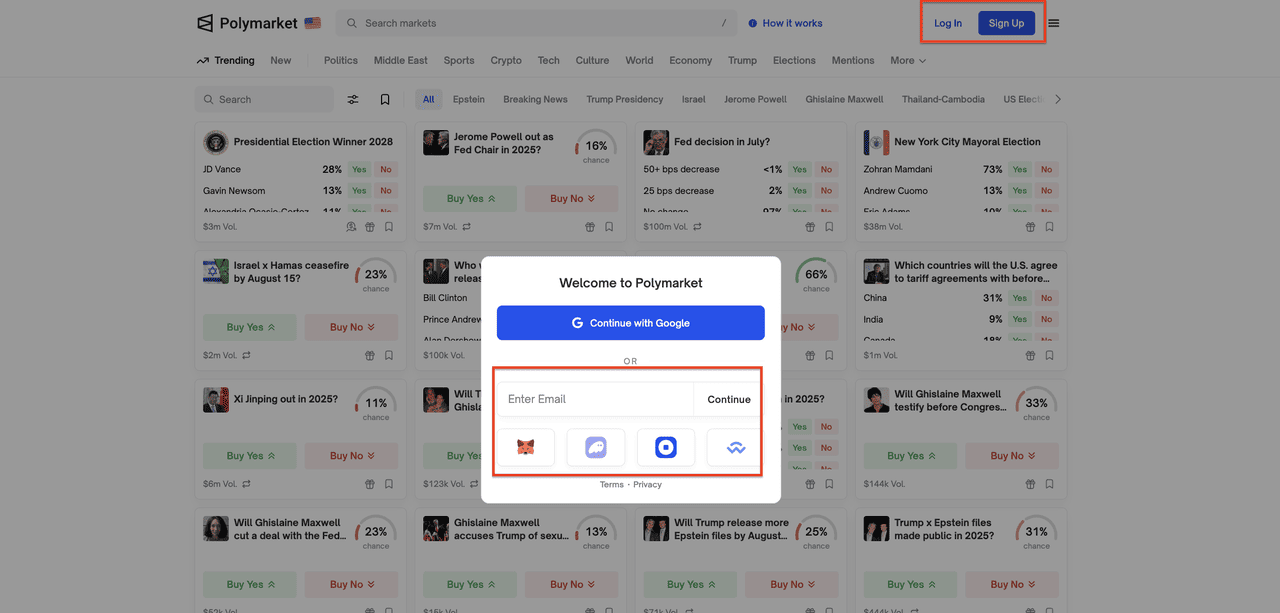Click Buy No on Xi Jinping out card

pyautogui.click(x=351, y=456)
